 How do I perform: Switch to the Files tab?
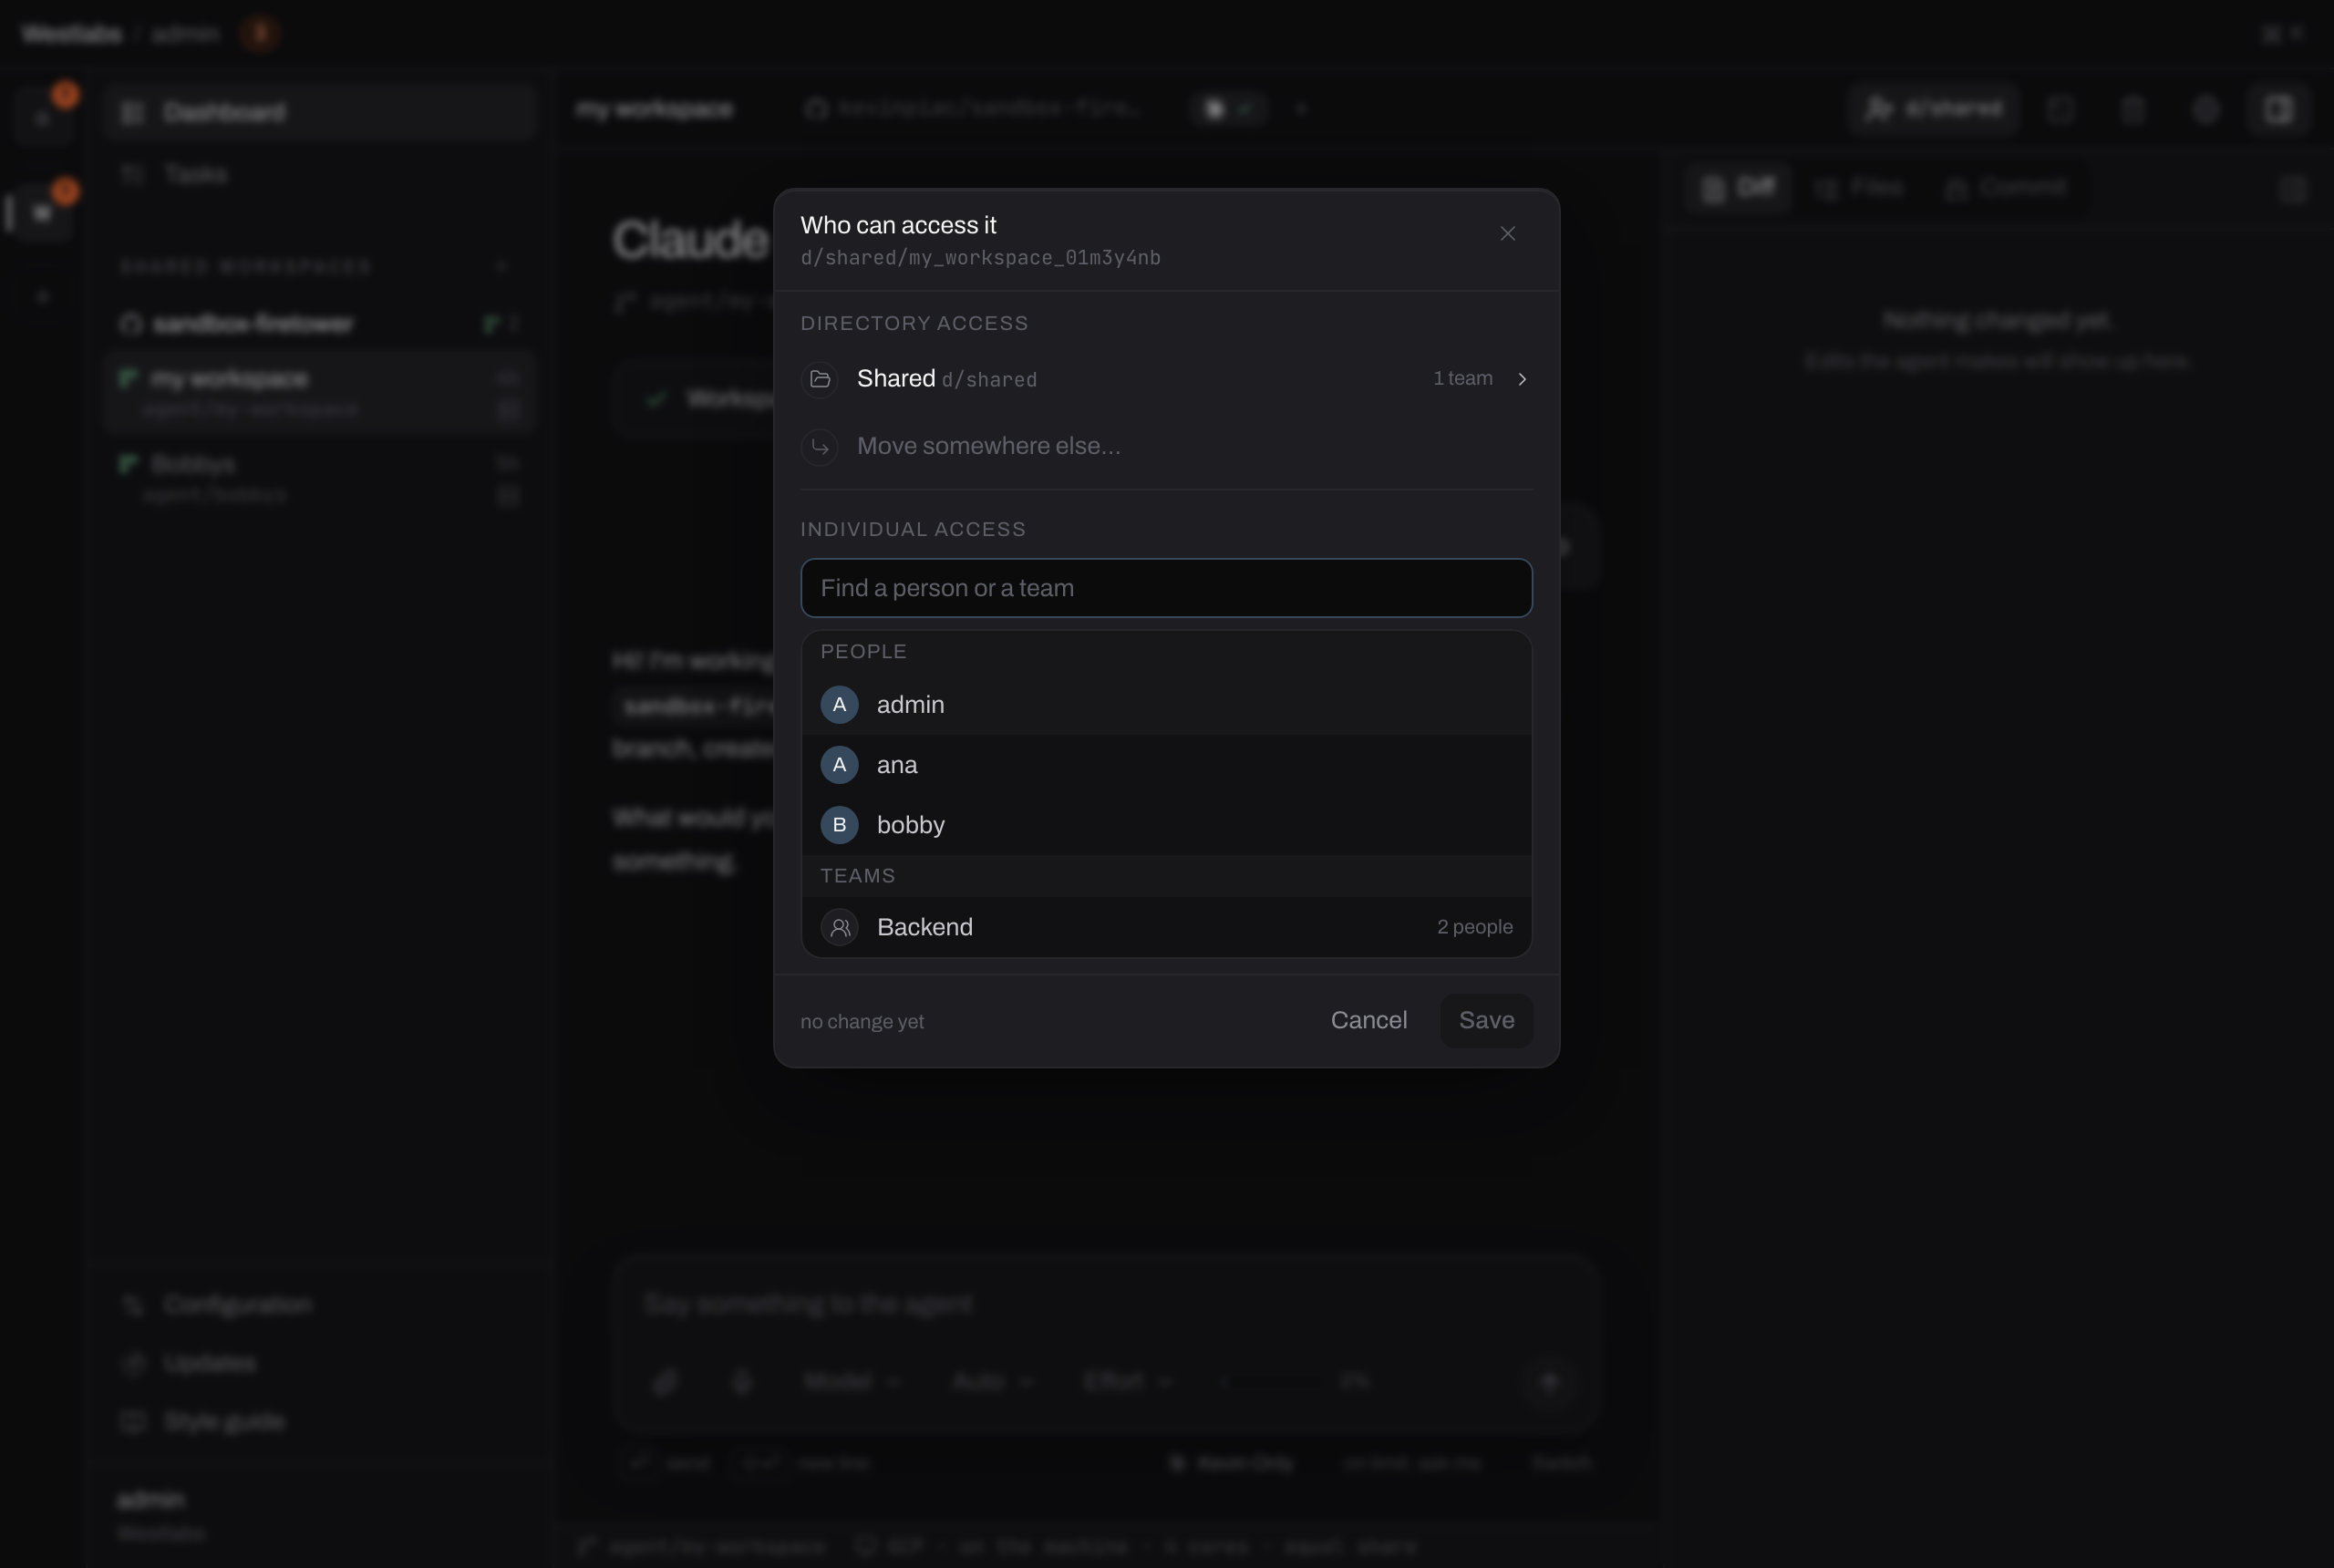[x=1860, y=188]
